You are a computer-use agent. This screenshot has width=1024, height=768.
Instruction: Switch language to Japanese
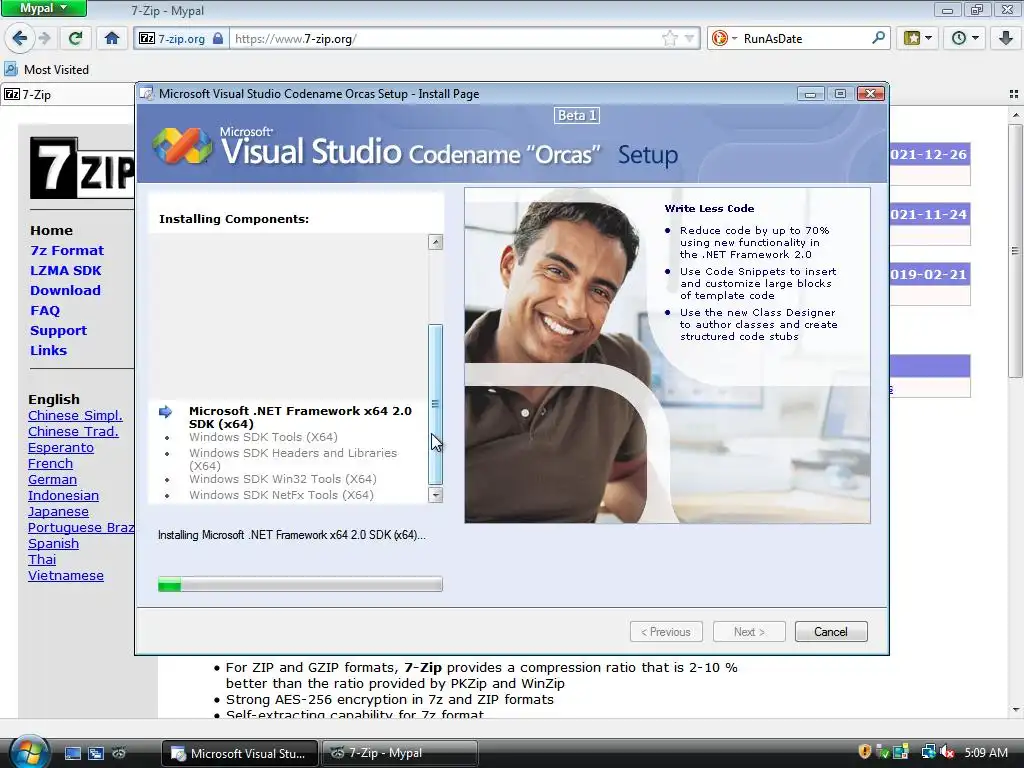[58, 511]
